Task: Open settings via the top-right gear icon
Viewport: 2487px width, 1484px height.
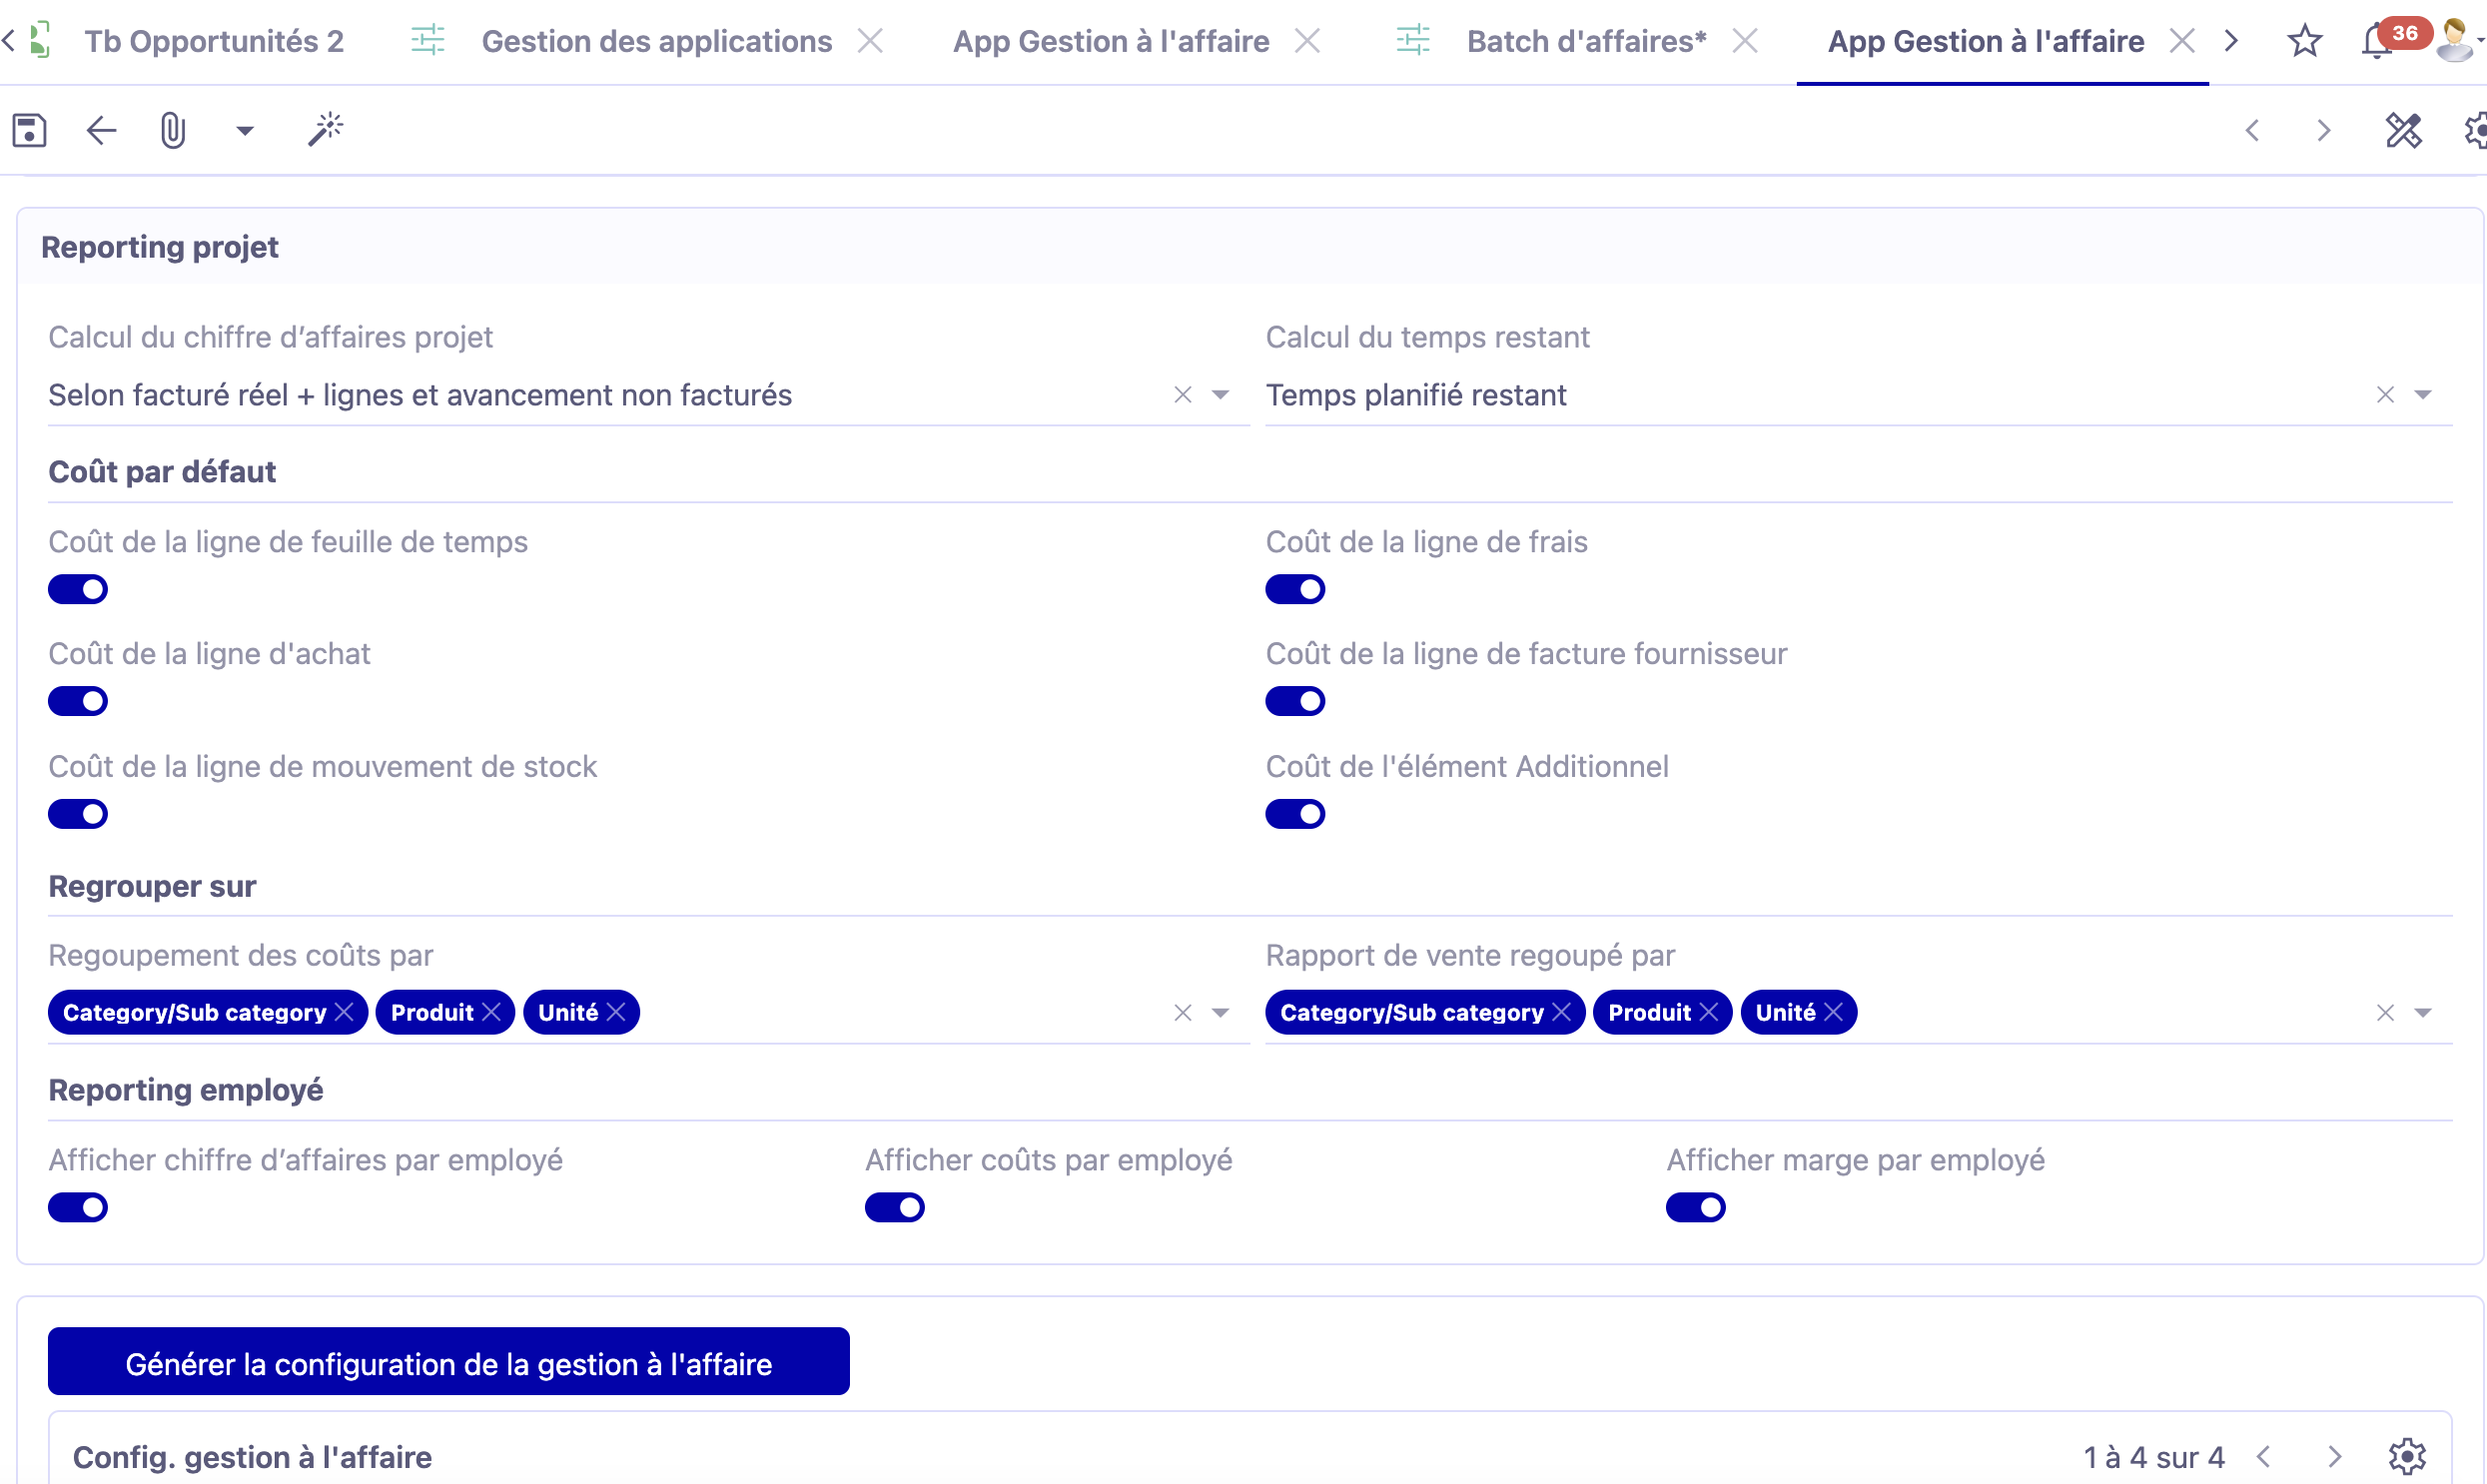Action: tap(2477, 131)
